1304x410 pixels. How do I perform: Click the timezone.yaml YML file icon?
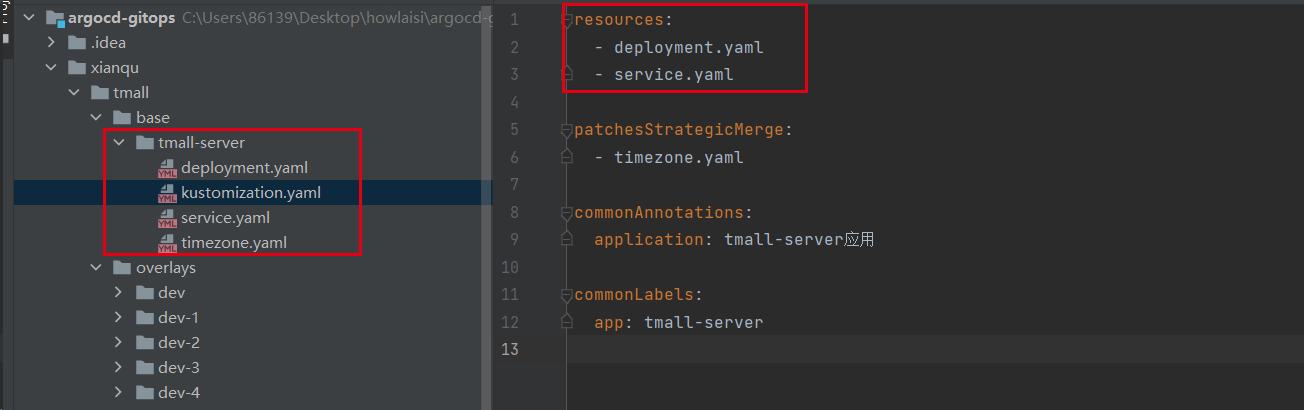167,243
